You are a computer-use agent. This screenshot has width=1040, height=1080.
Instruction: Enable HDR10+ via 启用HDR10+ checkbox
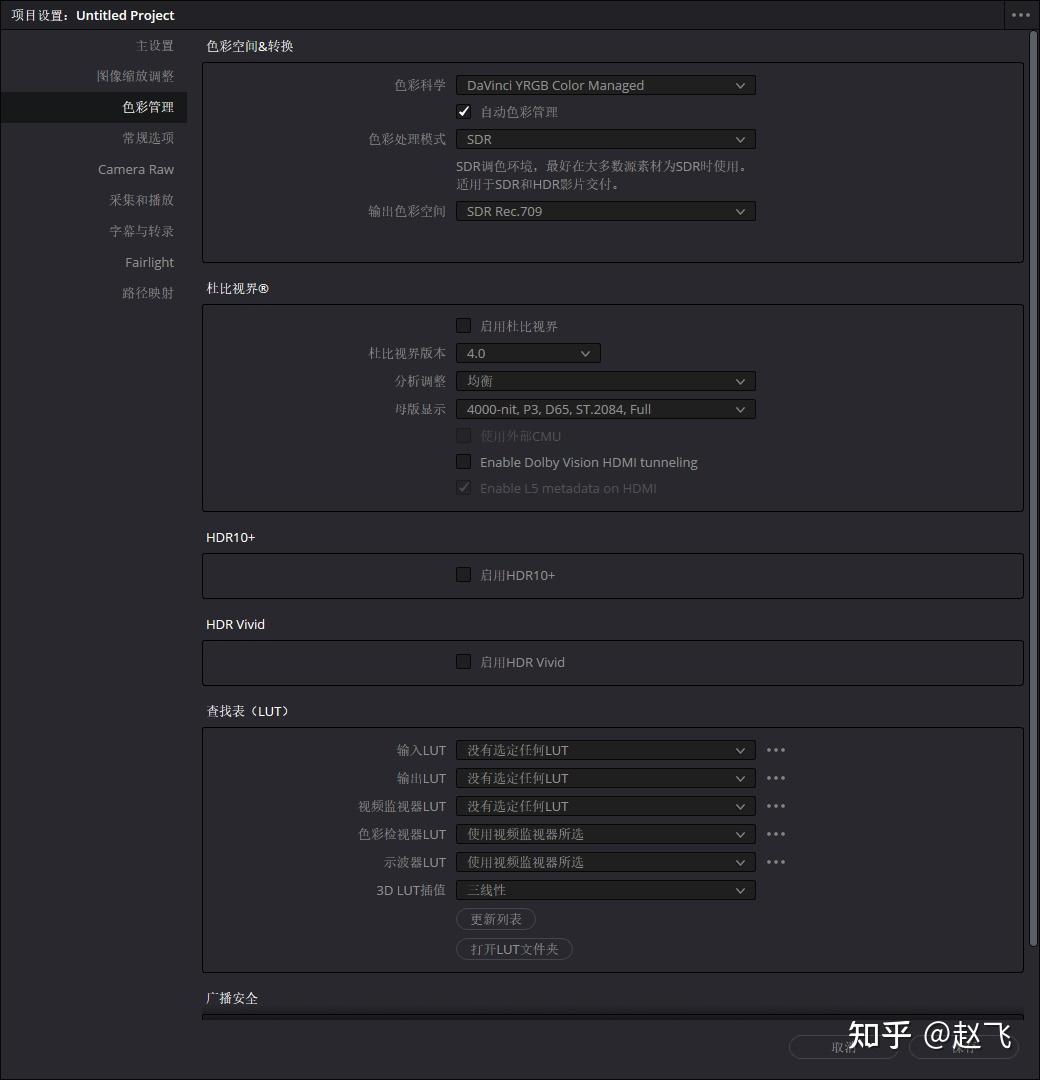(x=463, y=574)
